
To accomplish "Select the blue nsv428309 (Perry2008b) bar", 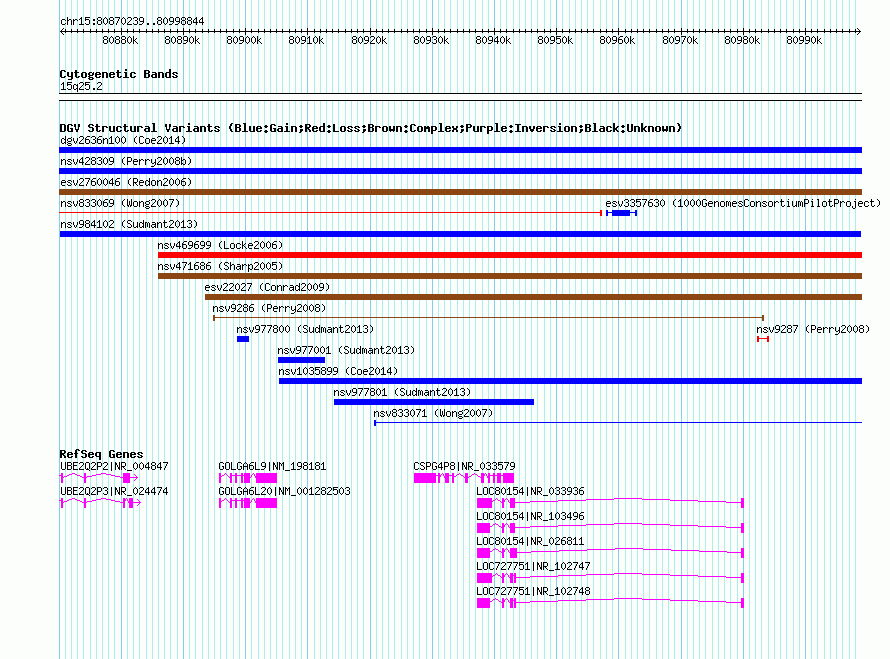I will [x=460, y=171].
